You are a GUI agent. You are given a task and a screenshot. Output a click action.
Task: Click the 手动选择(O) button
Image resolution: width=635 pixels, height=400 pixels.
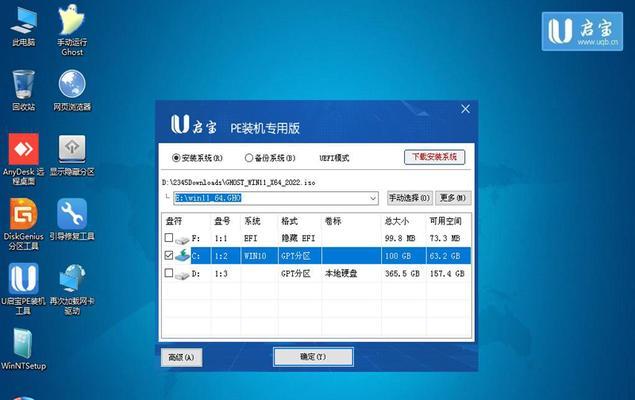click(x=409, y=198)
